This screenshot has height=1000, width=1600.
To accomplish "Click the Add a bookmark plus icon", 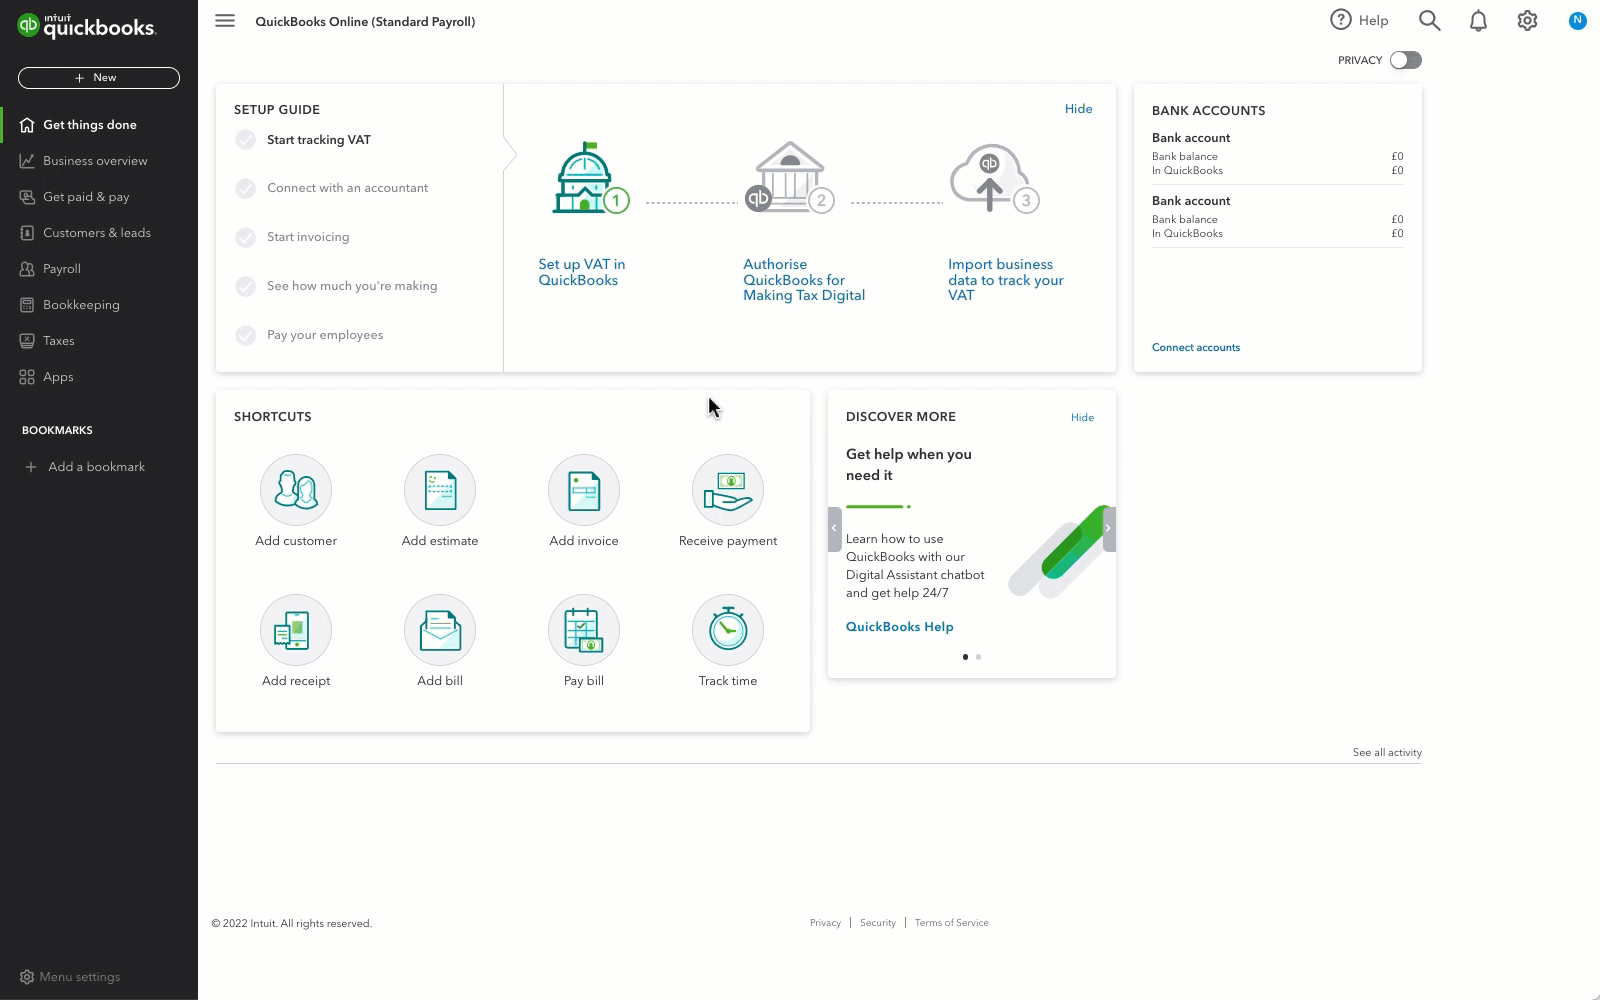I will [31, 467].
